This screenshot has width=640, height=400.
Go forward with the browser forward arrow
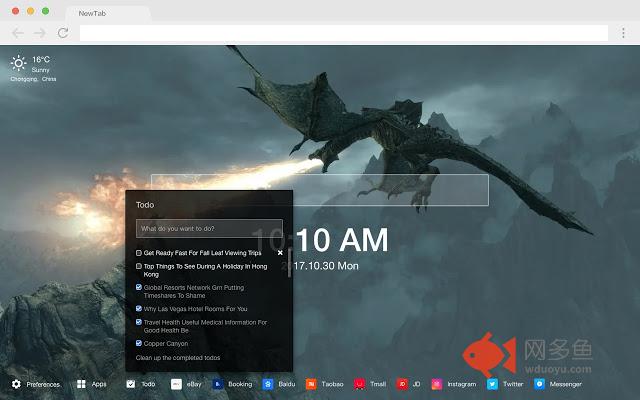(x=40, y=33)
